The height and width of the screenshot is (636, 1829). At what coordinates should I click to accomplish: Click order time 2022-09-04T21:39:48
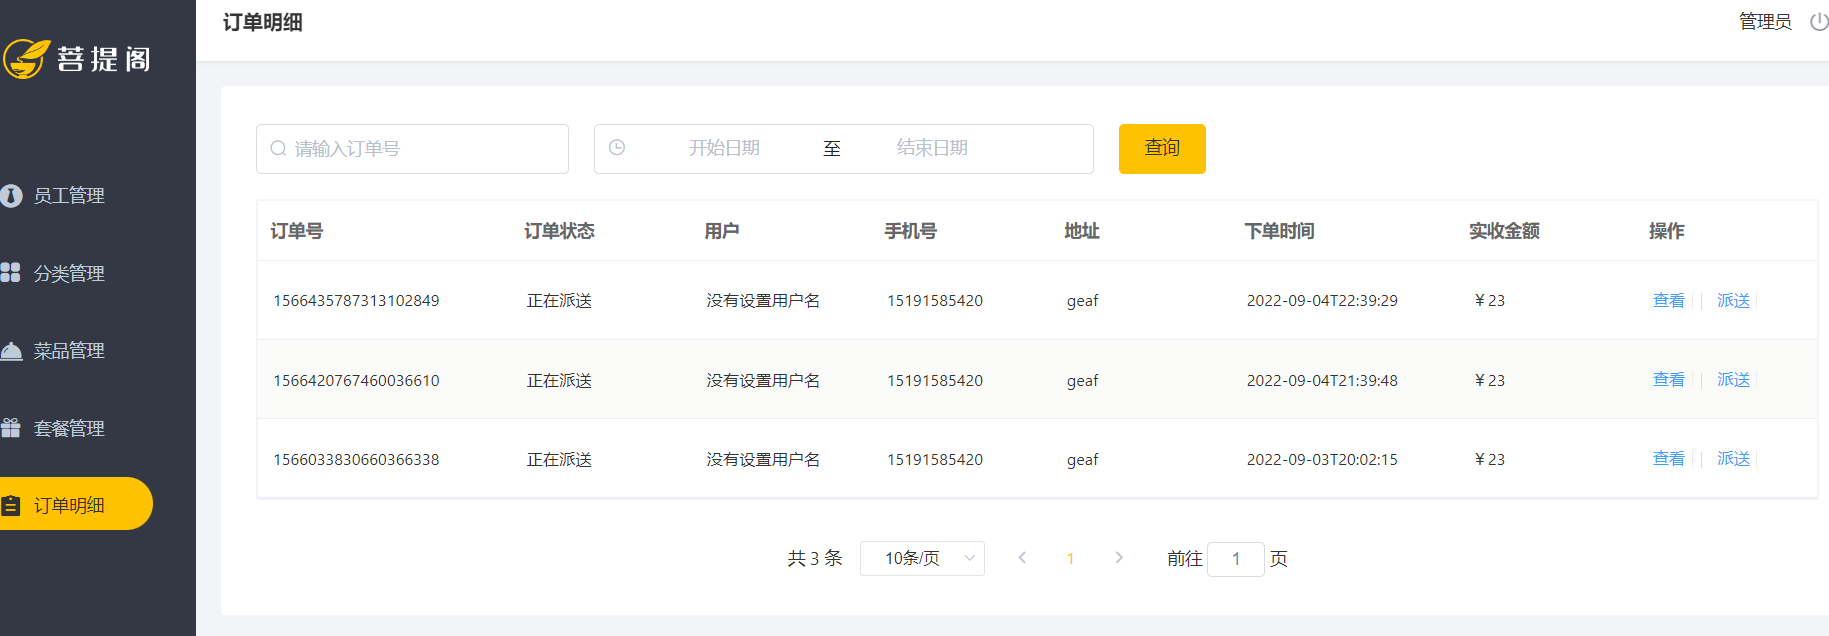(1322, 380)
